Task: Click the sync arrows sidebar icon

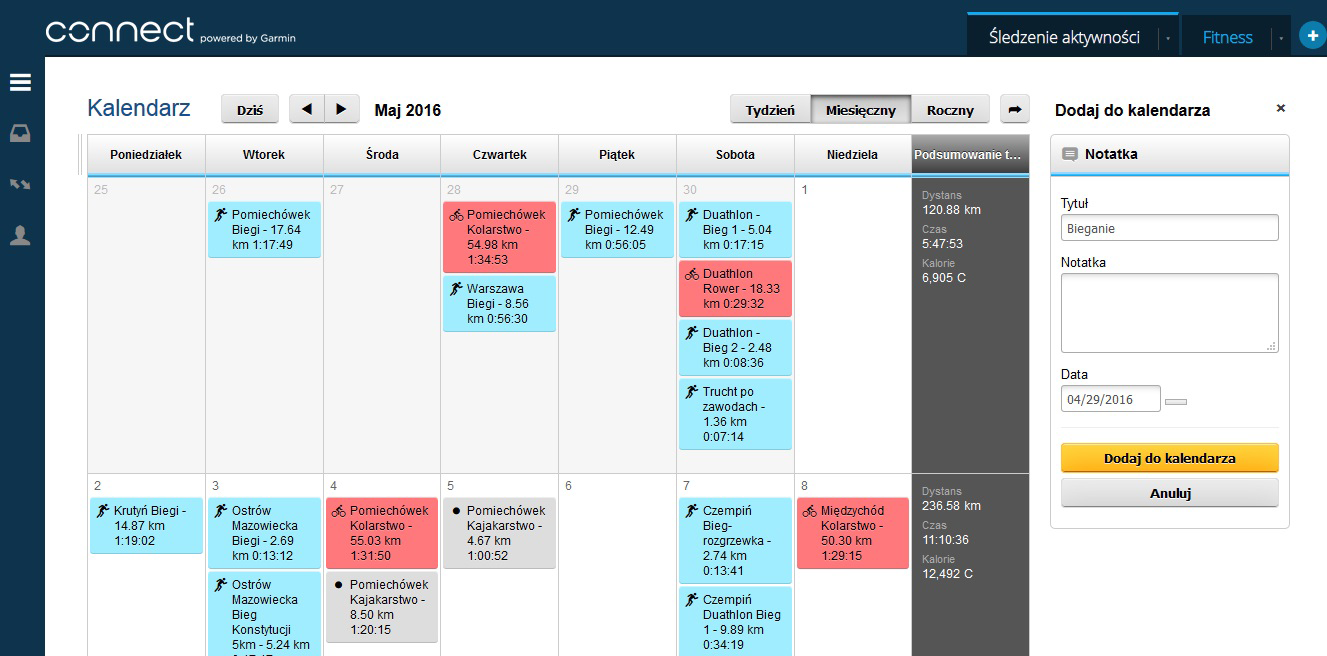Action: tap(20, 184)
